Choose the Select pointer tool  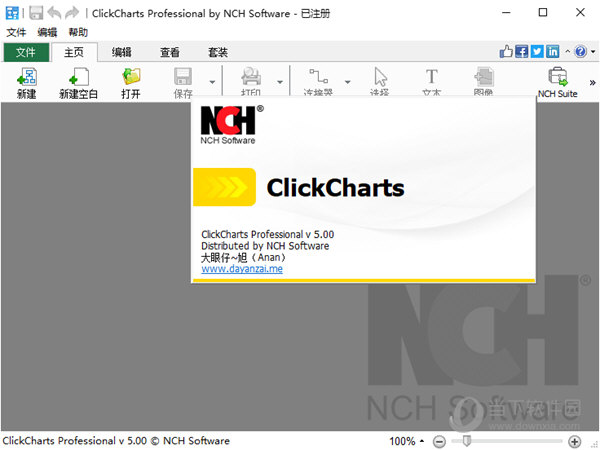[380, 77]
